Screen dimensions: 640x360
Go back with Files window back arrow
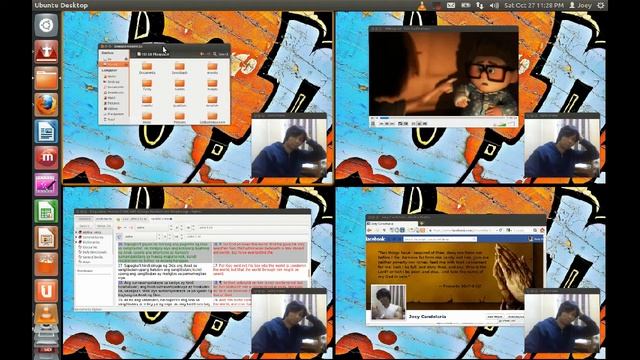(202, 54)
